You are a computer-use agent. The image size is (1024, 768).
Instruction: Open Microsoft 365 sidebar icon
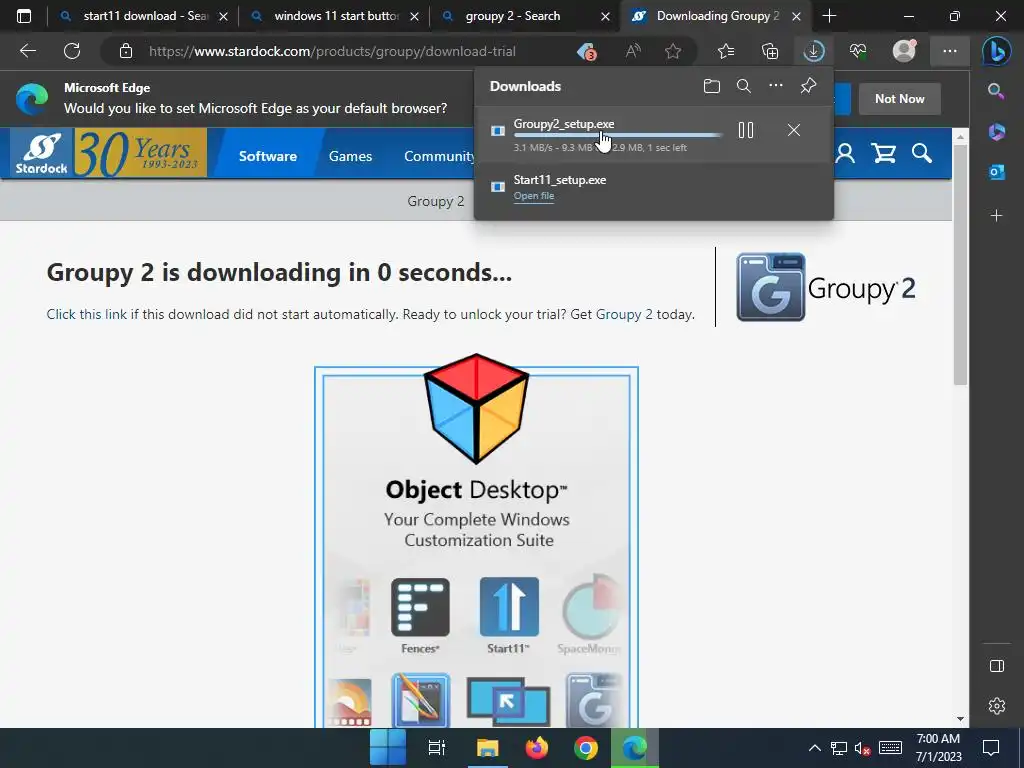click(x=997, y=131)
